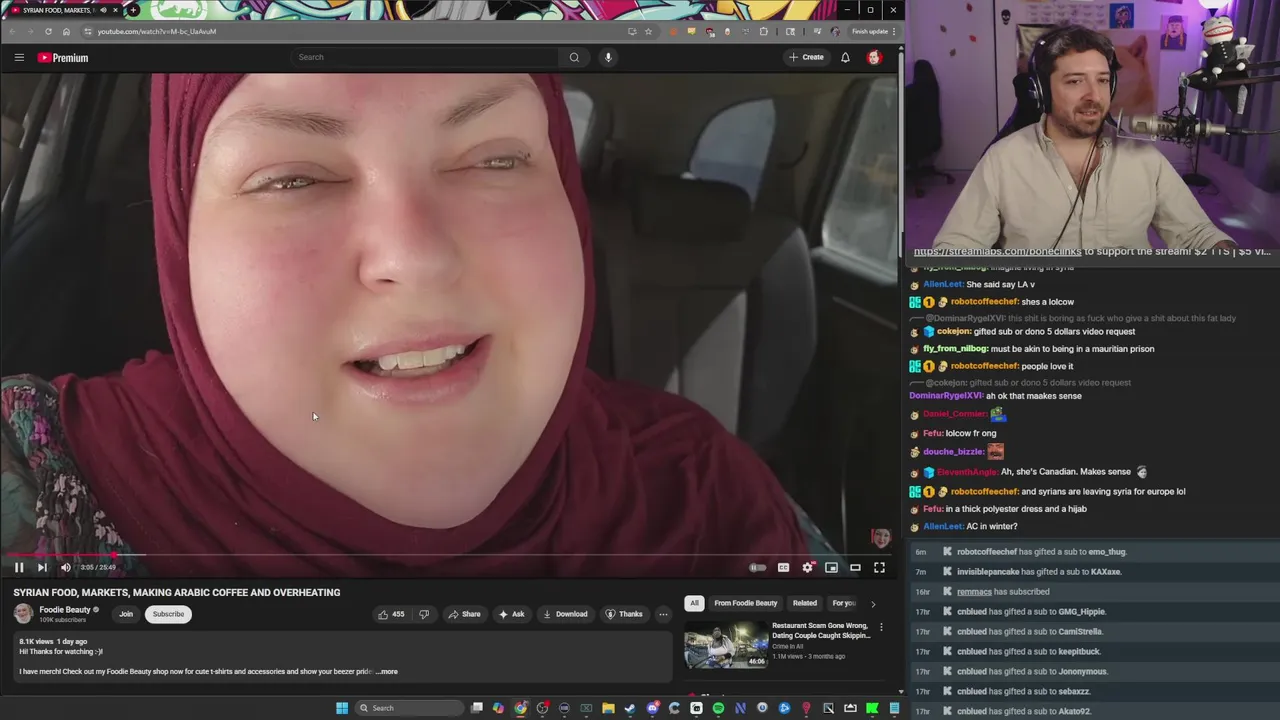Select the All filter chip
The height and width of the screenshot is (720, 1280).
[x=694, y=603]
